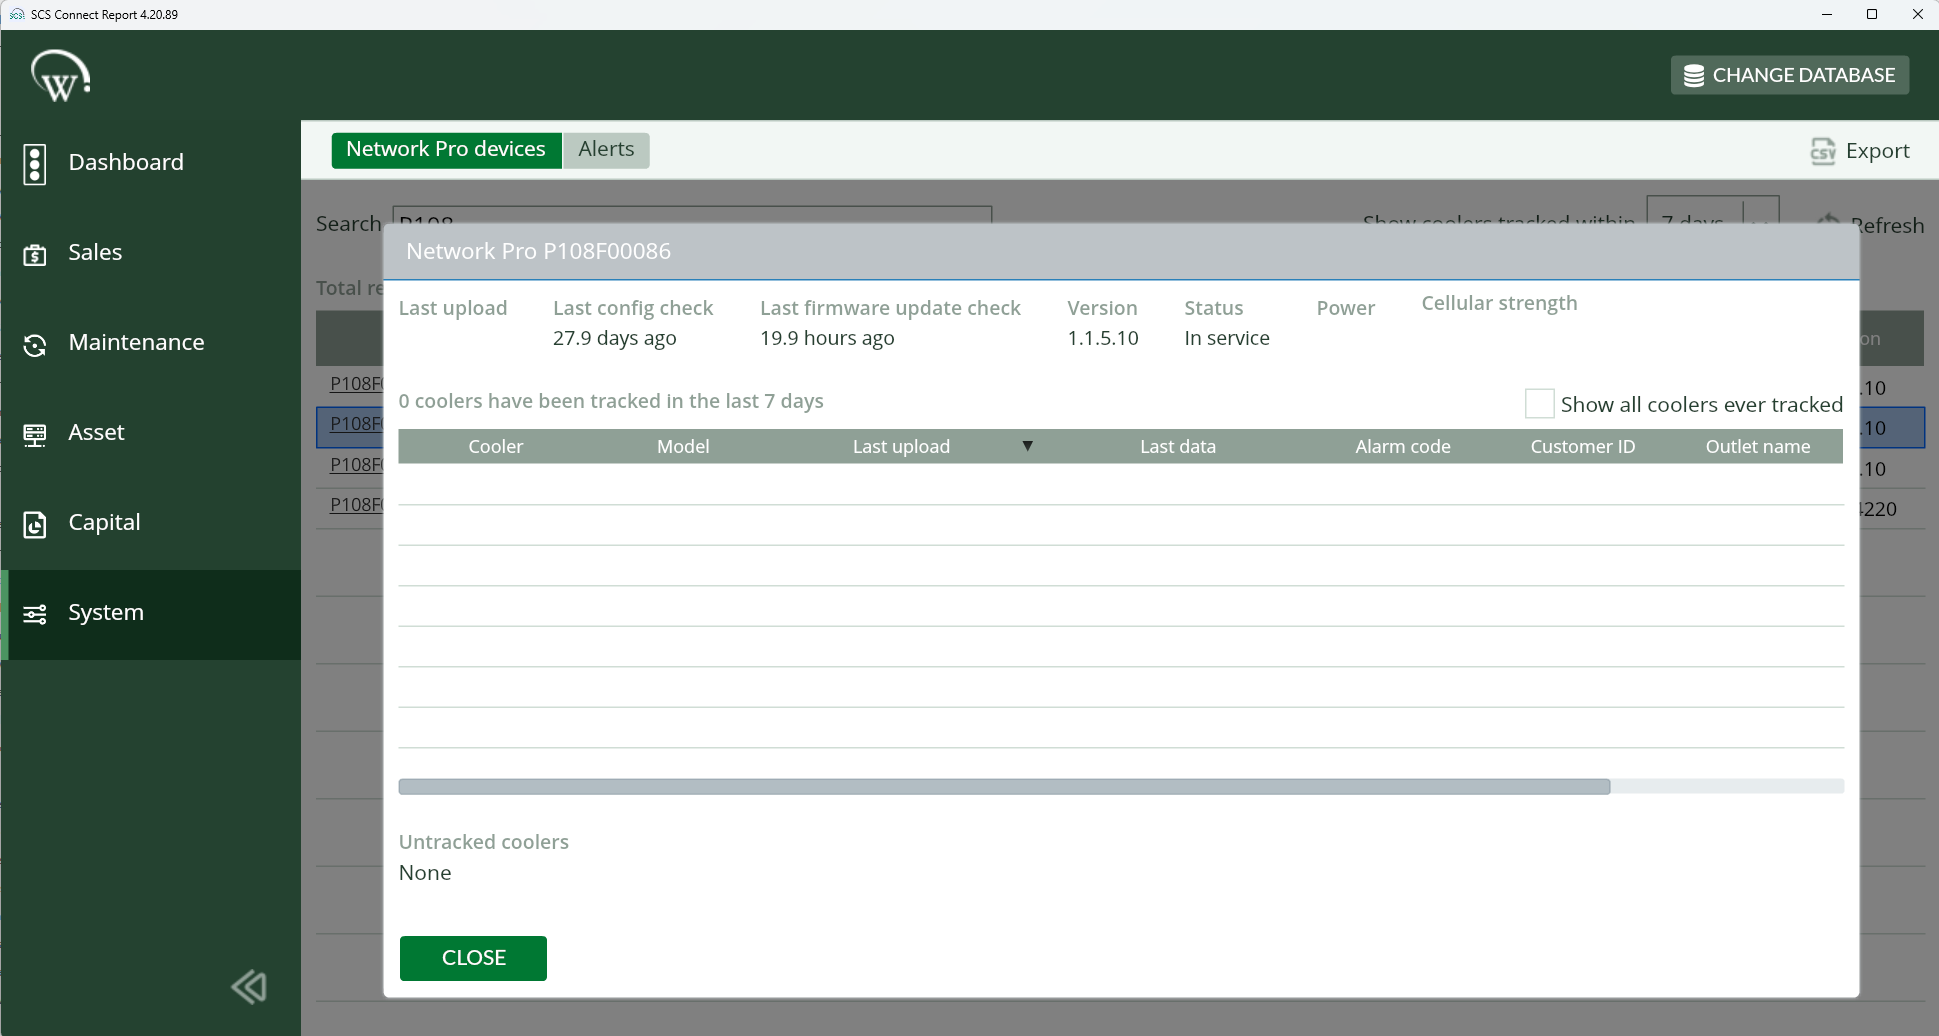Click the 'In service' status text

point(1227,338)
